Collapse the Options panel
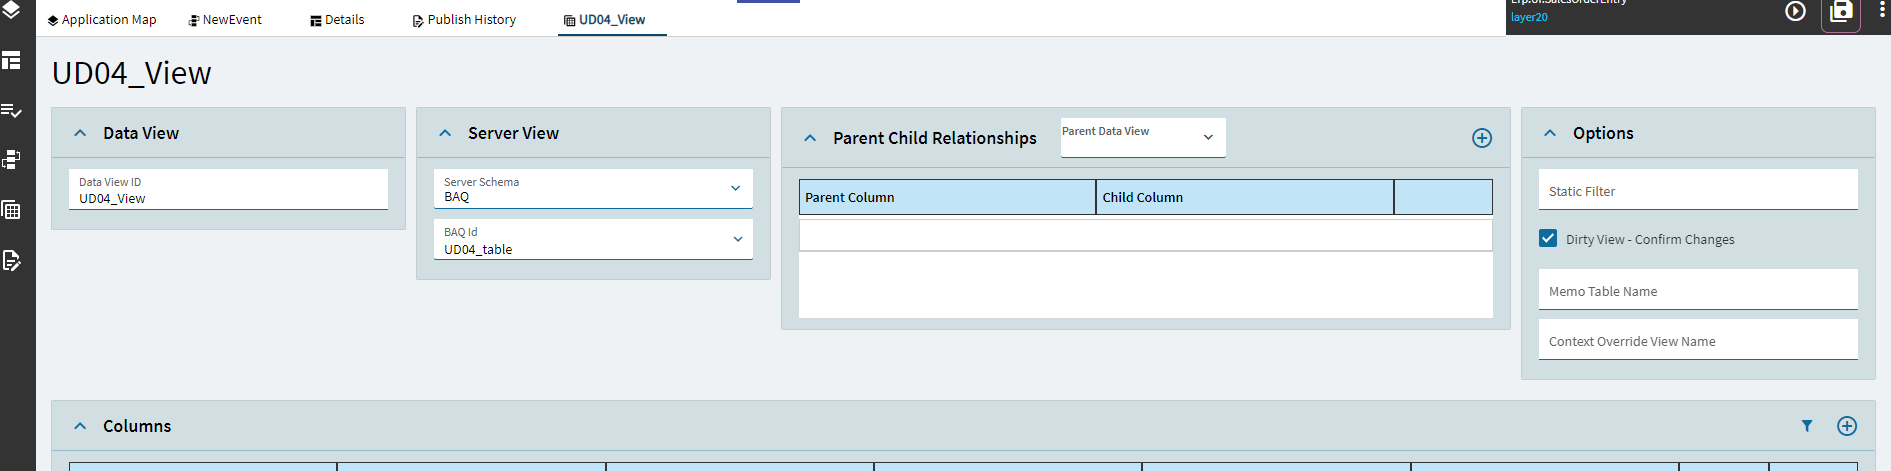 click(1550, 133)
